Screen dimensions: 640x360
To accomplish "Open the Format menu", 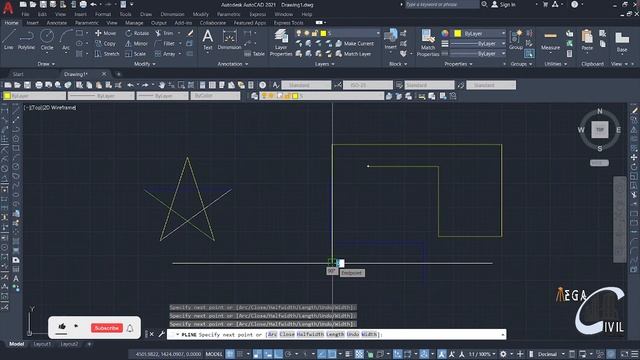I will pos(103,14).
